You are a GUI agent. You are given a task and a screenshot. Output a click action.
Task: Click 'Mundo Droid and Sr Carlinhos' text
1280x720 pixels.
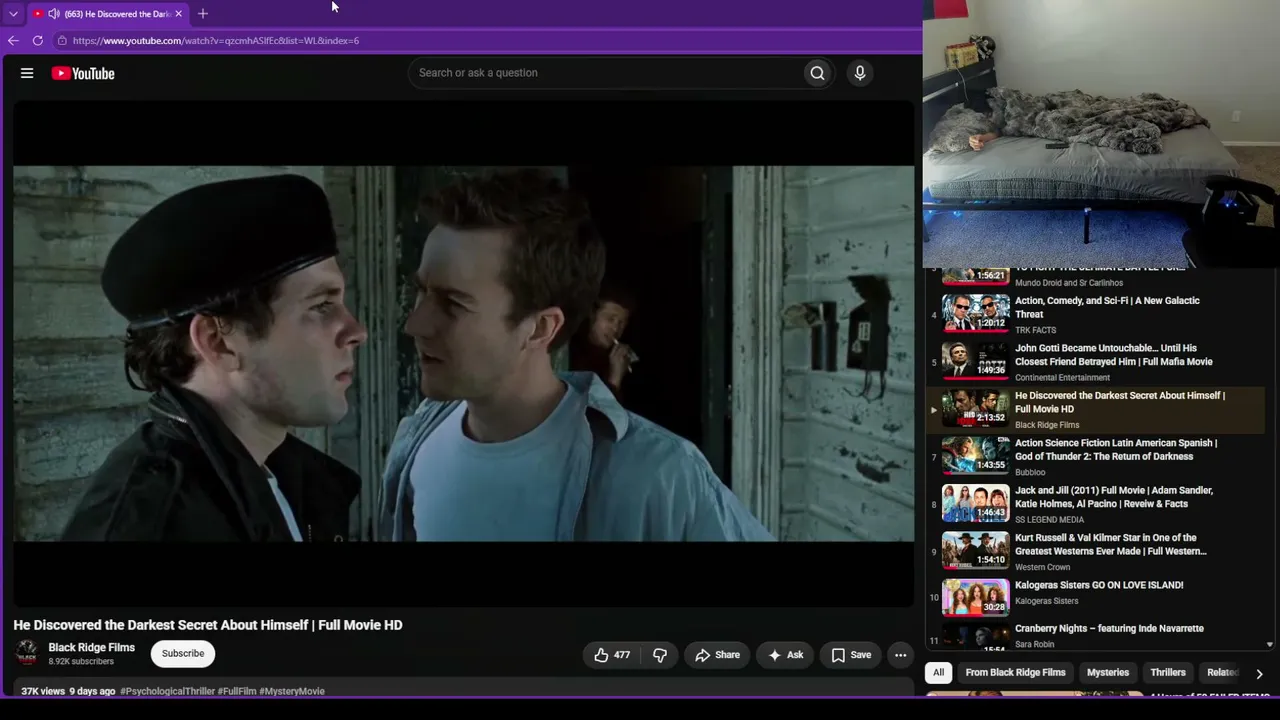pyautogui.click(x=1069, y=283)
